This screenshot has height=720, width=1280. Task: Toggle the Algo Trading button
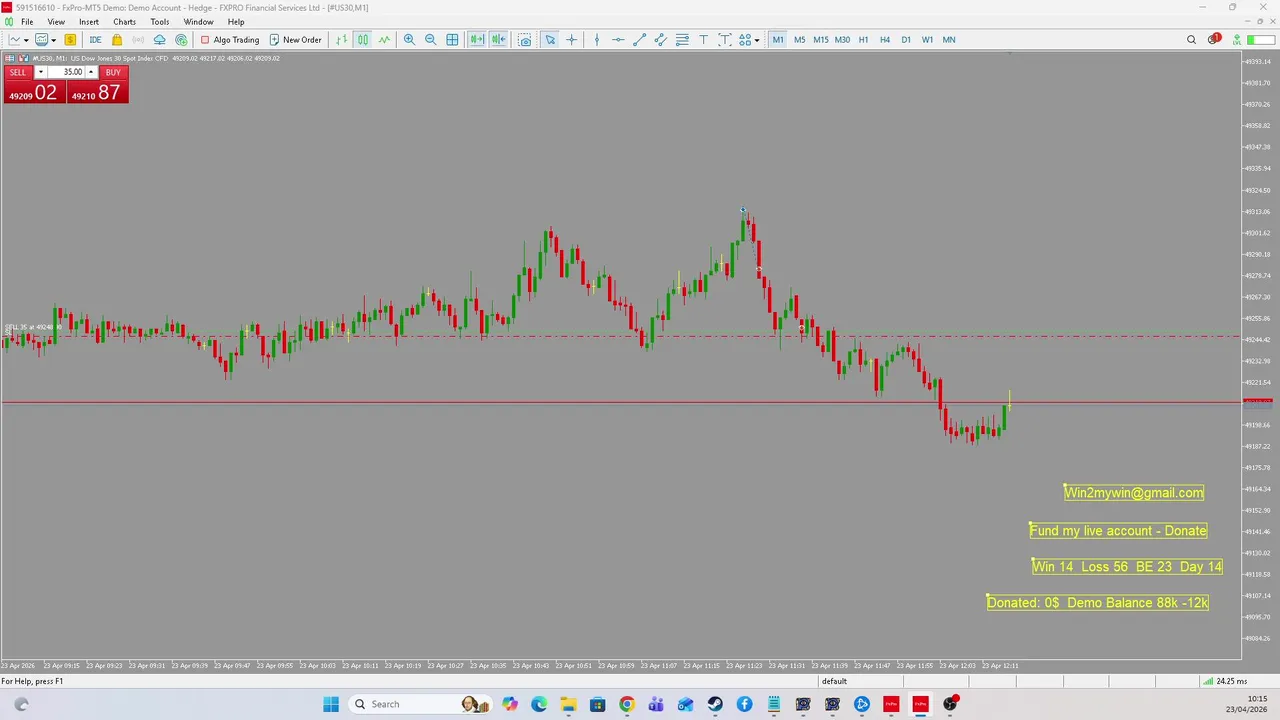(229, 40)
